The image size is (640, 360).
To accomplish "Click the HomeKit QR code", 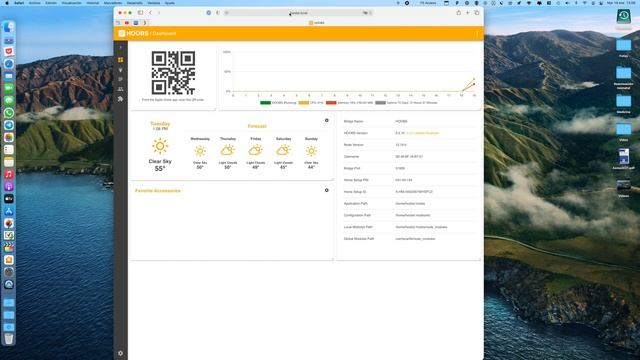I will pyautogui.click(x=173, y=73).
